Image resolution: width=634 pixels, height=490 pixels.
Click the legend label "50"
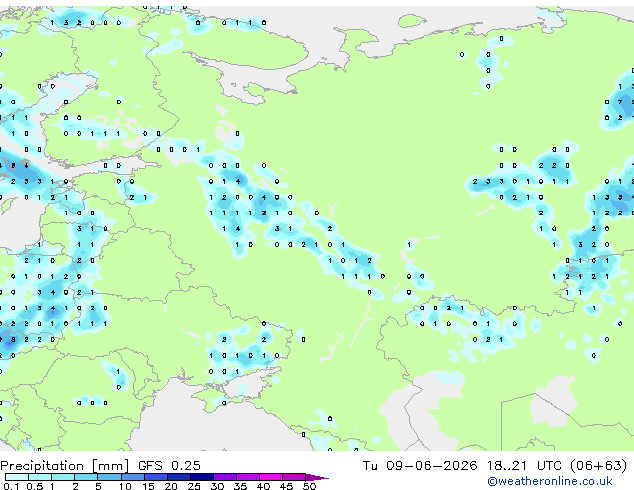pos(310,486)
